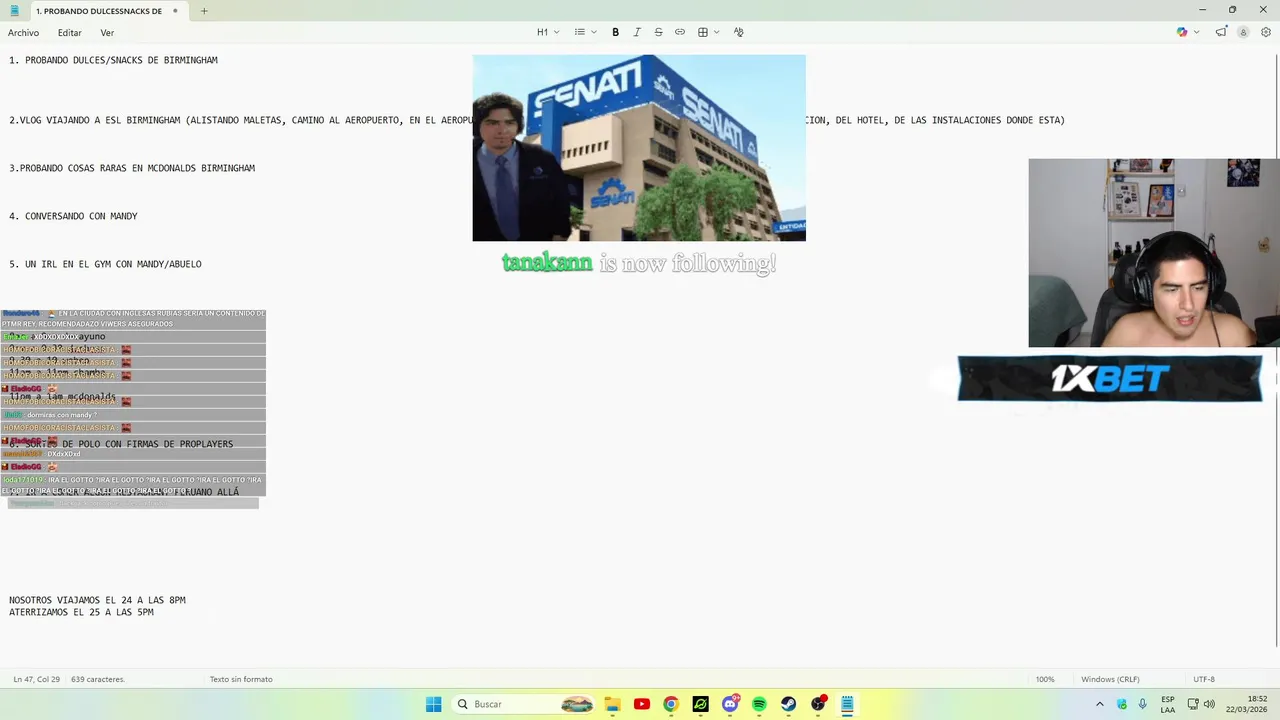Screen dimensions: 1280x720
Task: Clear text formatting with the toolbar icon
Action: 738,32
